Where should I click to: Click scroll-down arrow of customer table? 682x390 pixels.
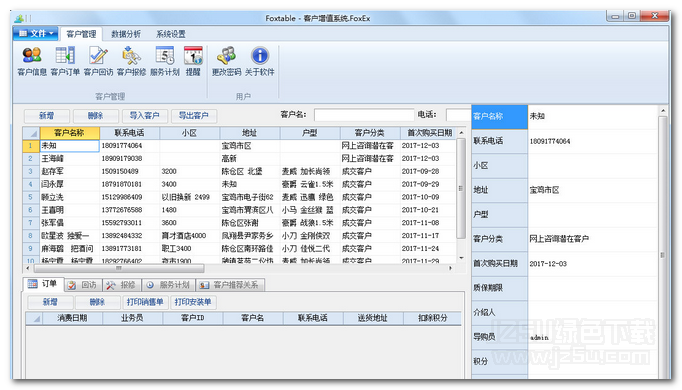click(x=461, y=258)
